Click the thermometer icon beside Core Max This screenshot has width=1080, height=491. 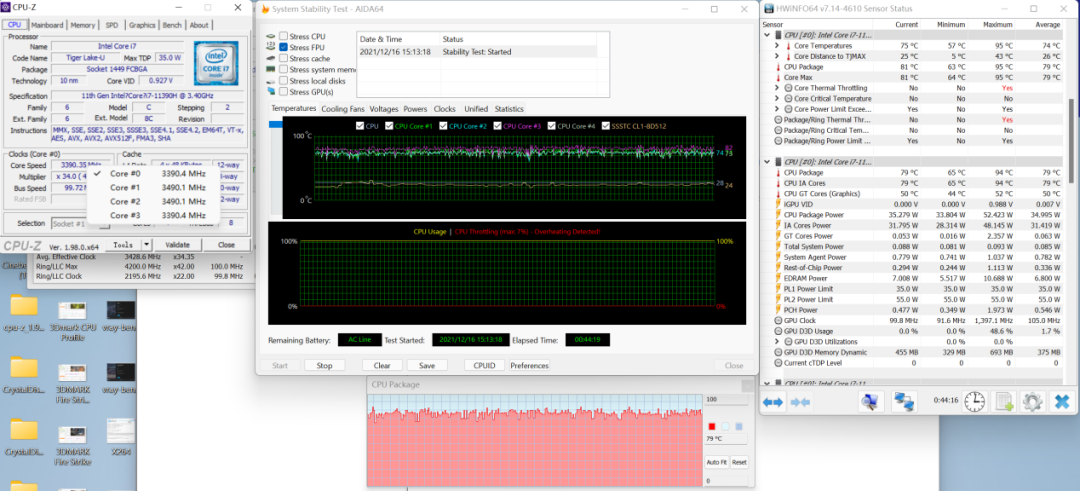click(x=779, y=77)
